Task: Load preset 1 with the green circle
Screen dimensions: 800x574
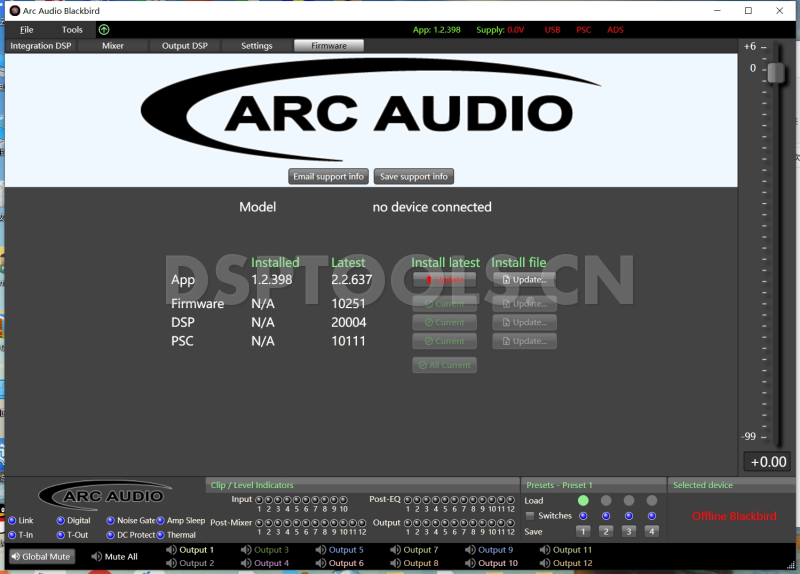Action: (583, 501)
